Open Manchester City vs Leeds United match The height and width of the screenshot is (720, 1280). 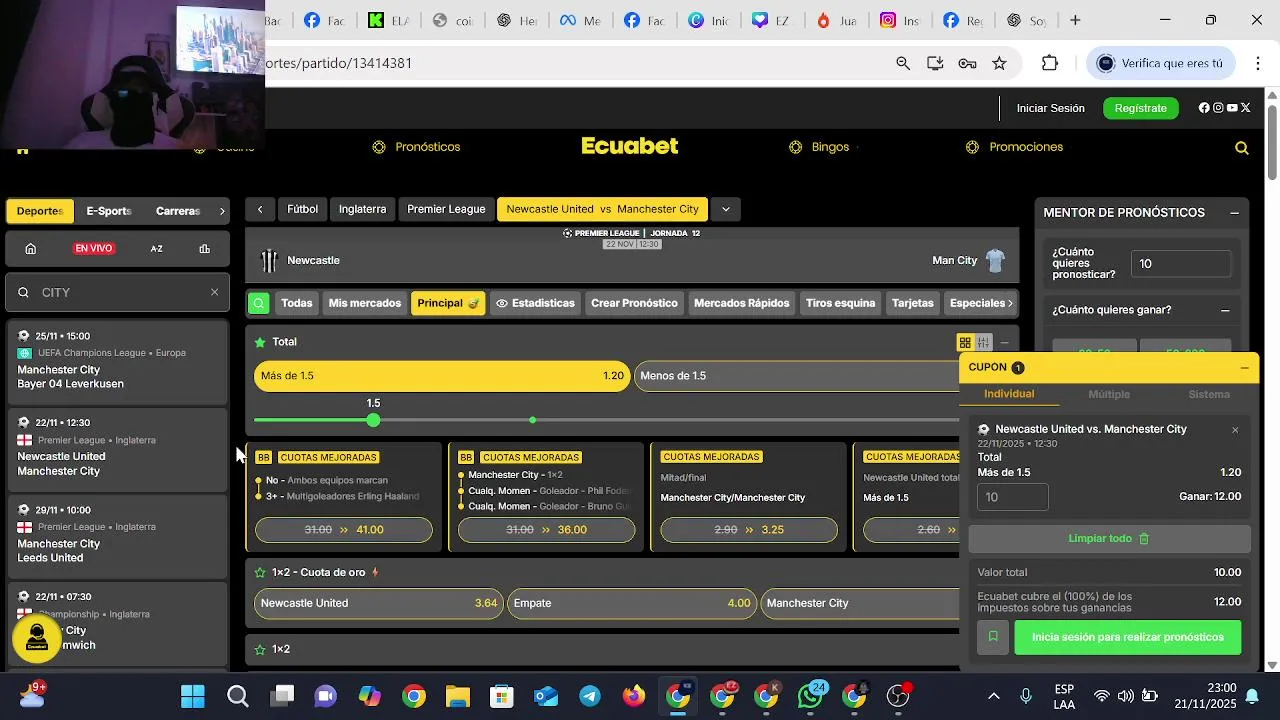point(117,535)
